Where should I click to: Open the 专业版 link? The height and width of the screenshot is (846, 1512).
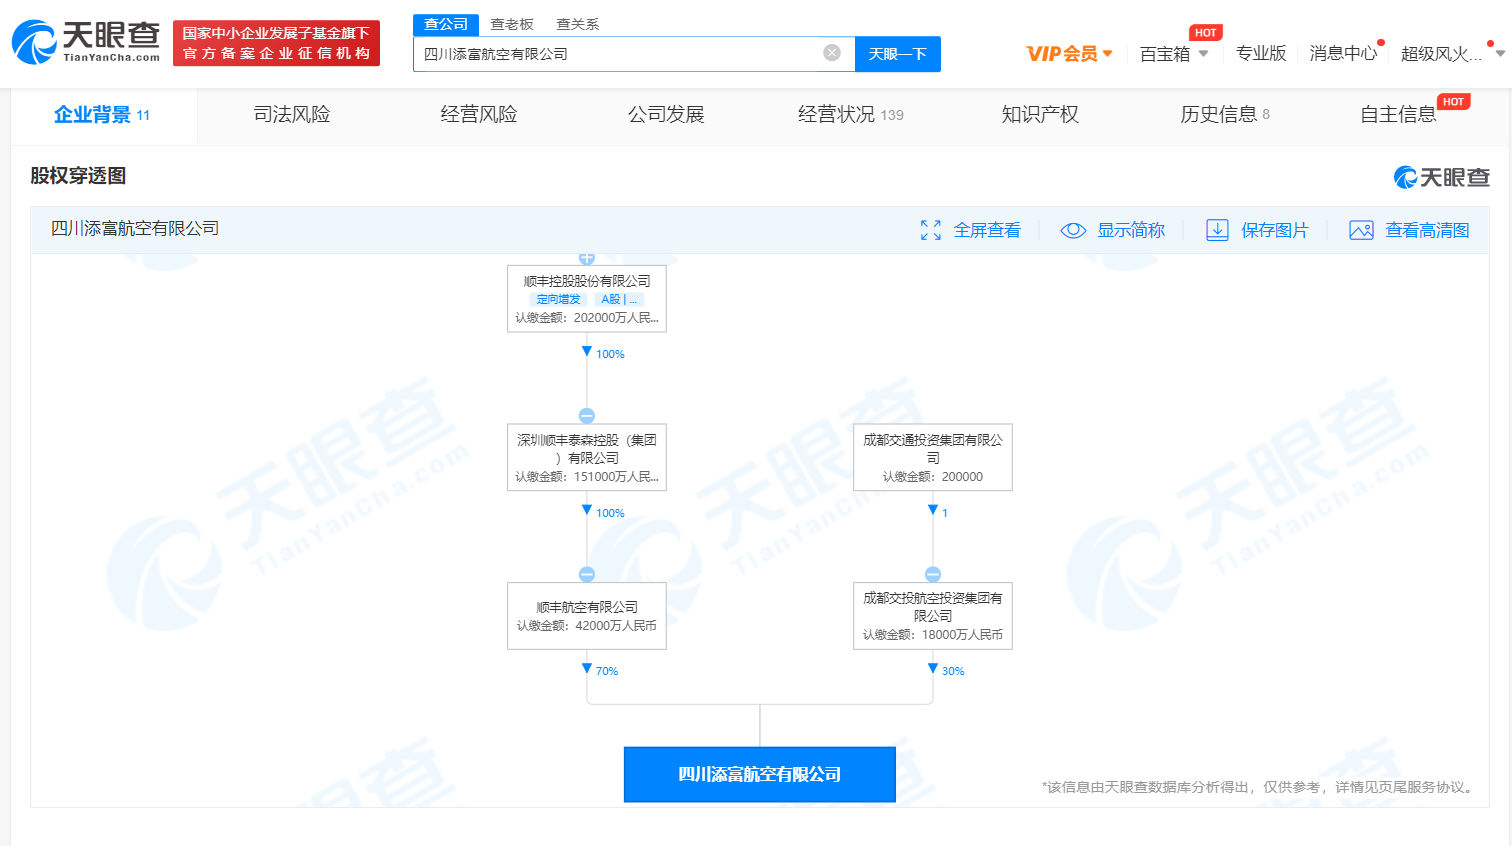tap(1261, 53)
